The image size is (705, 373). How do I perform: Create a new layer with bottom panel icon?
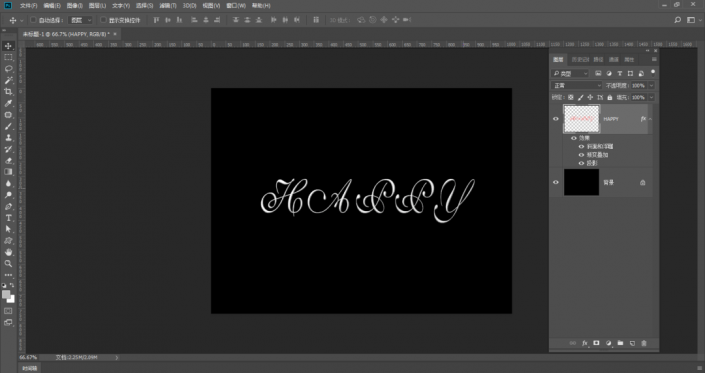click(x=632, y=343)
